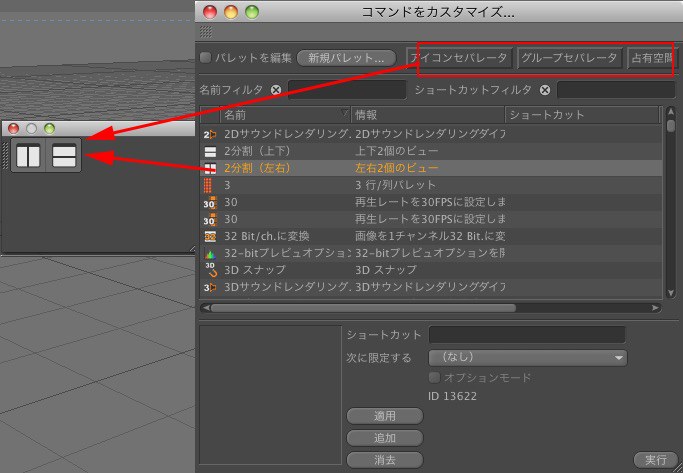Click the left-right split view icon in palette
The image size is (683, 473).
(28, 156)
